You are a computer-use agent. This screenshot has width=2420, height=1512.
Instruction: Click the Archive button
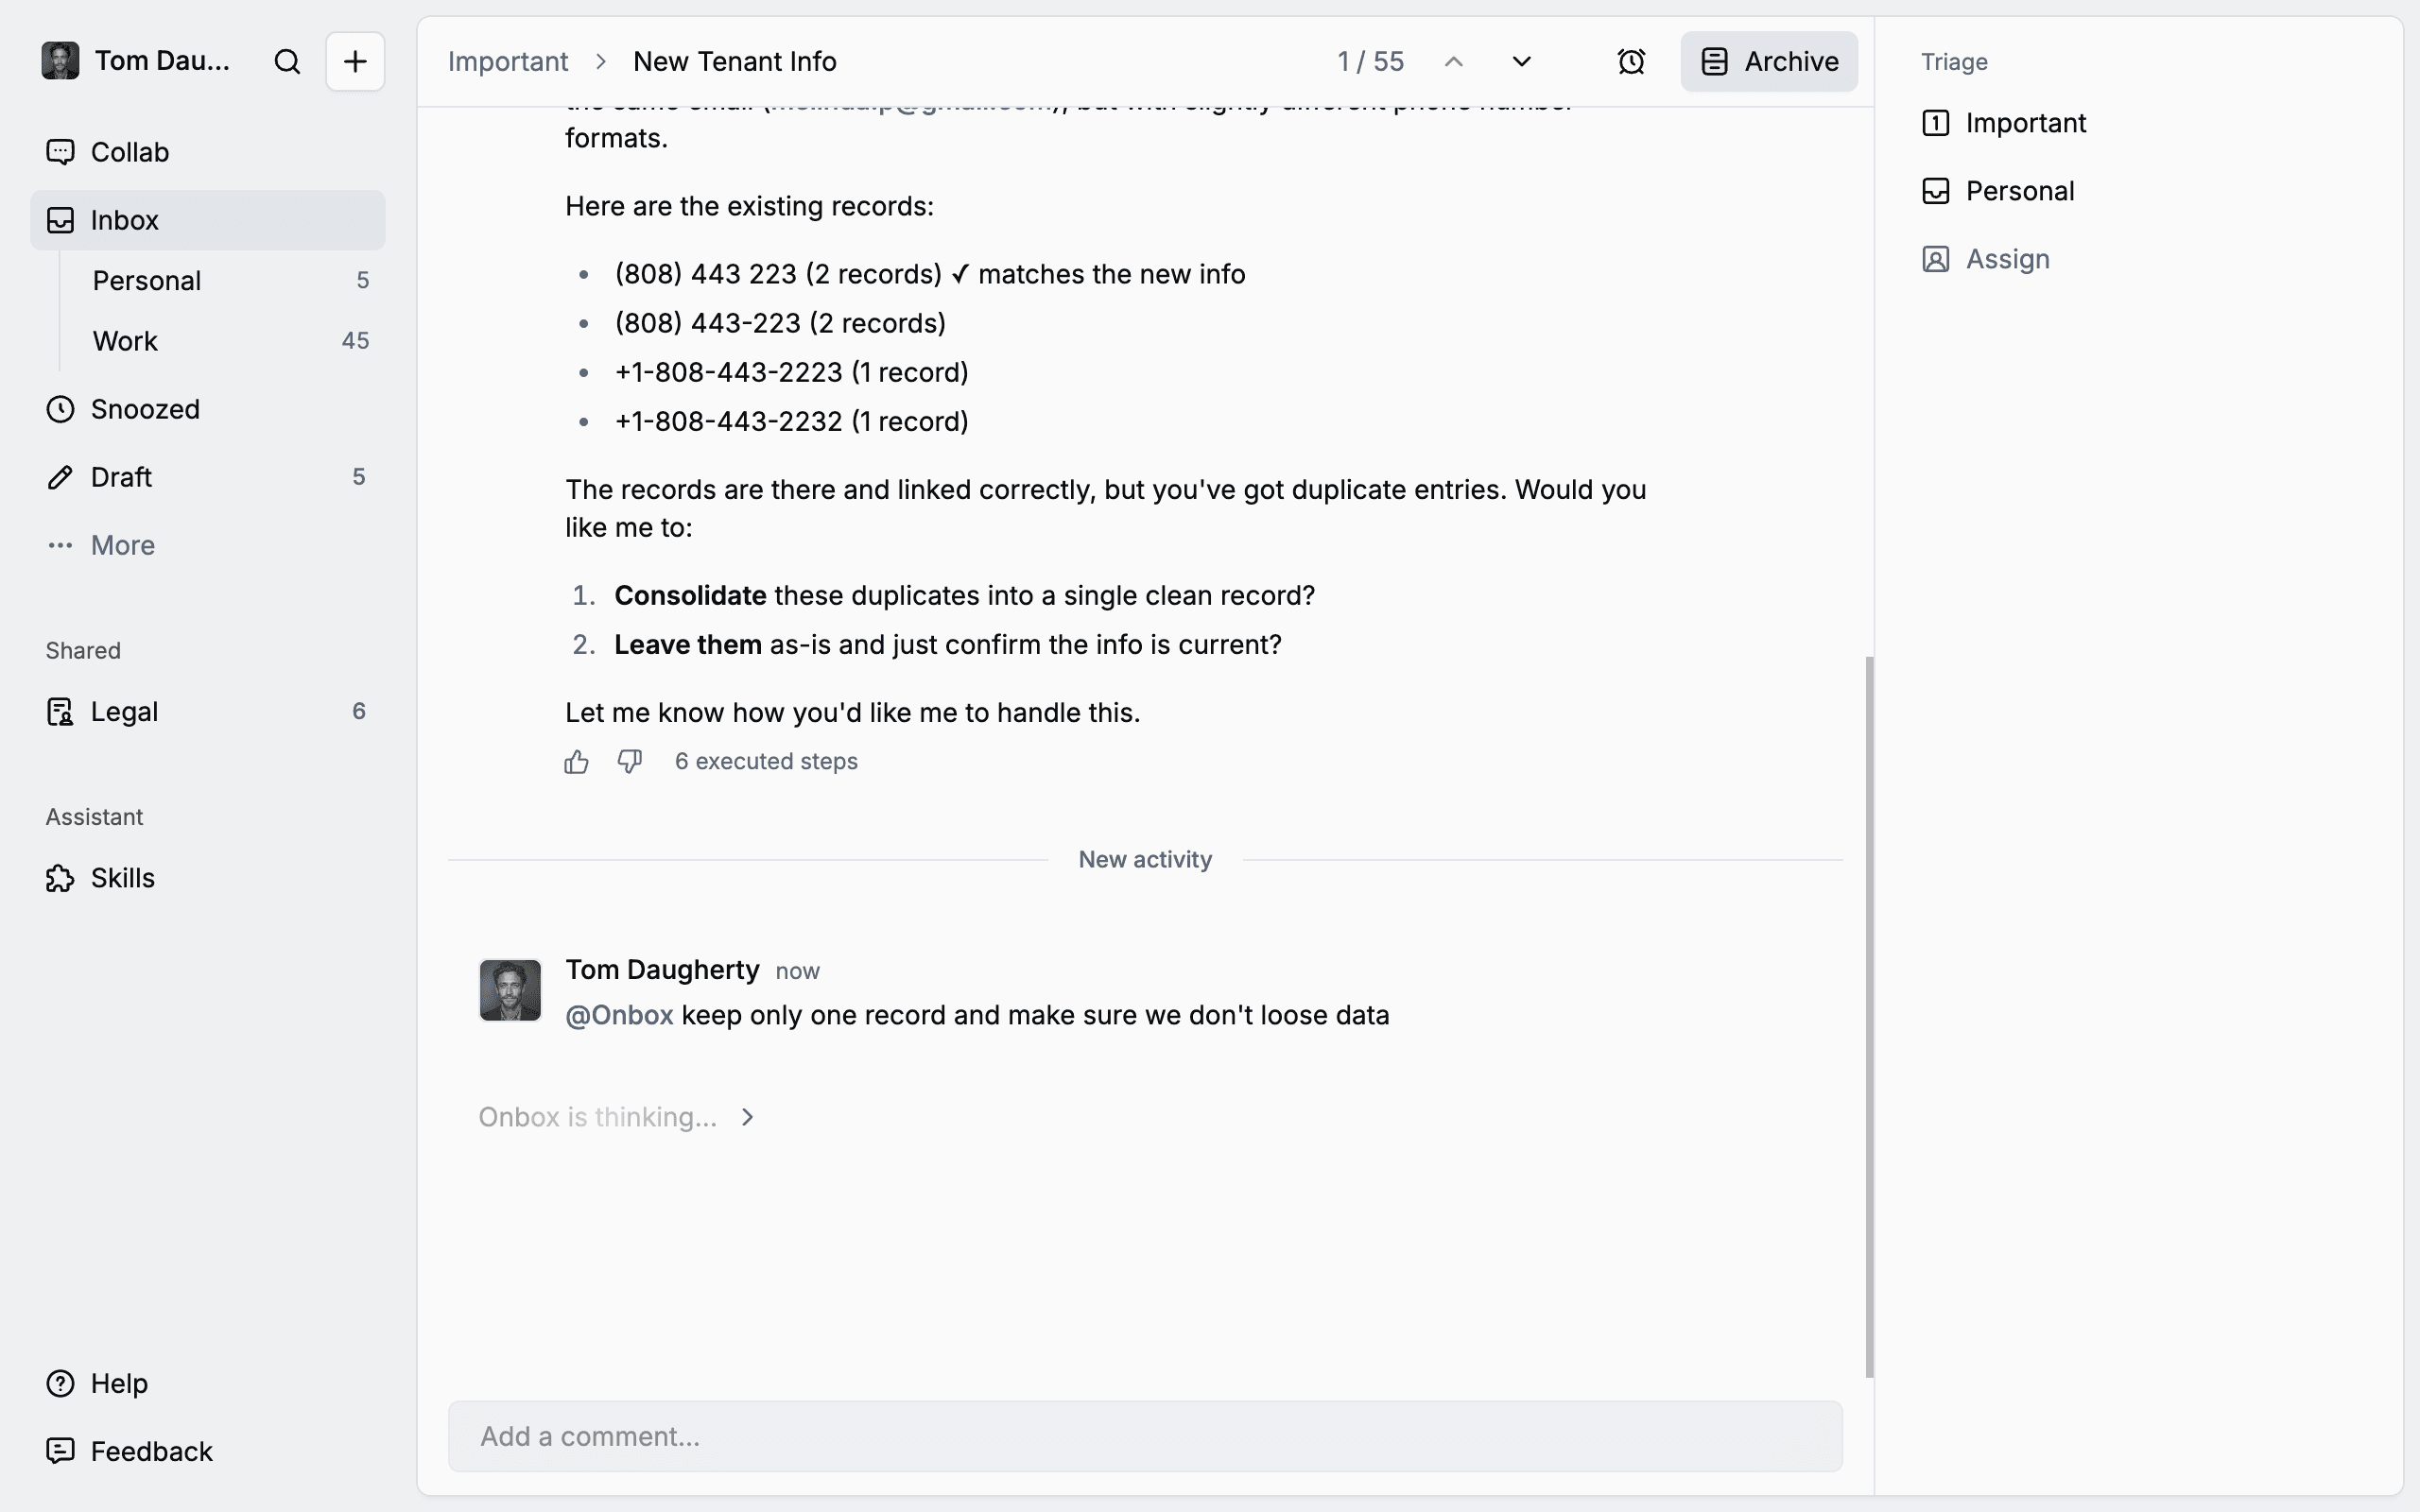[x=1769, y=62]
